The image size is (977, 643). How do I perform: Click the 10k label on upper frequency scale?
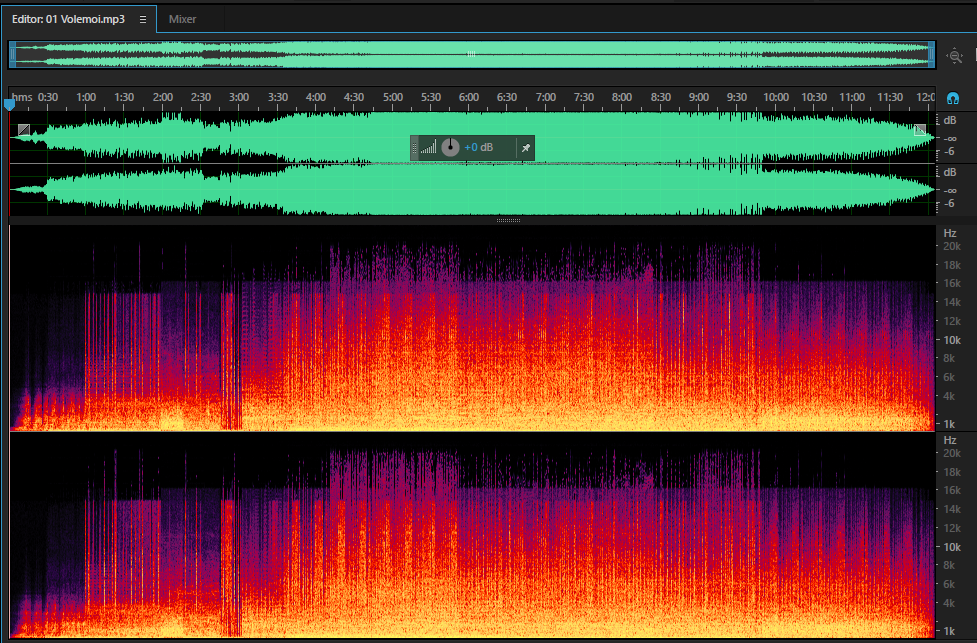[x=952, y=340]
